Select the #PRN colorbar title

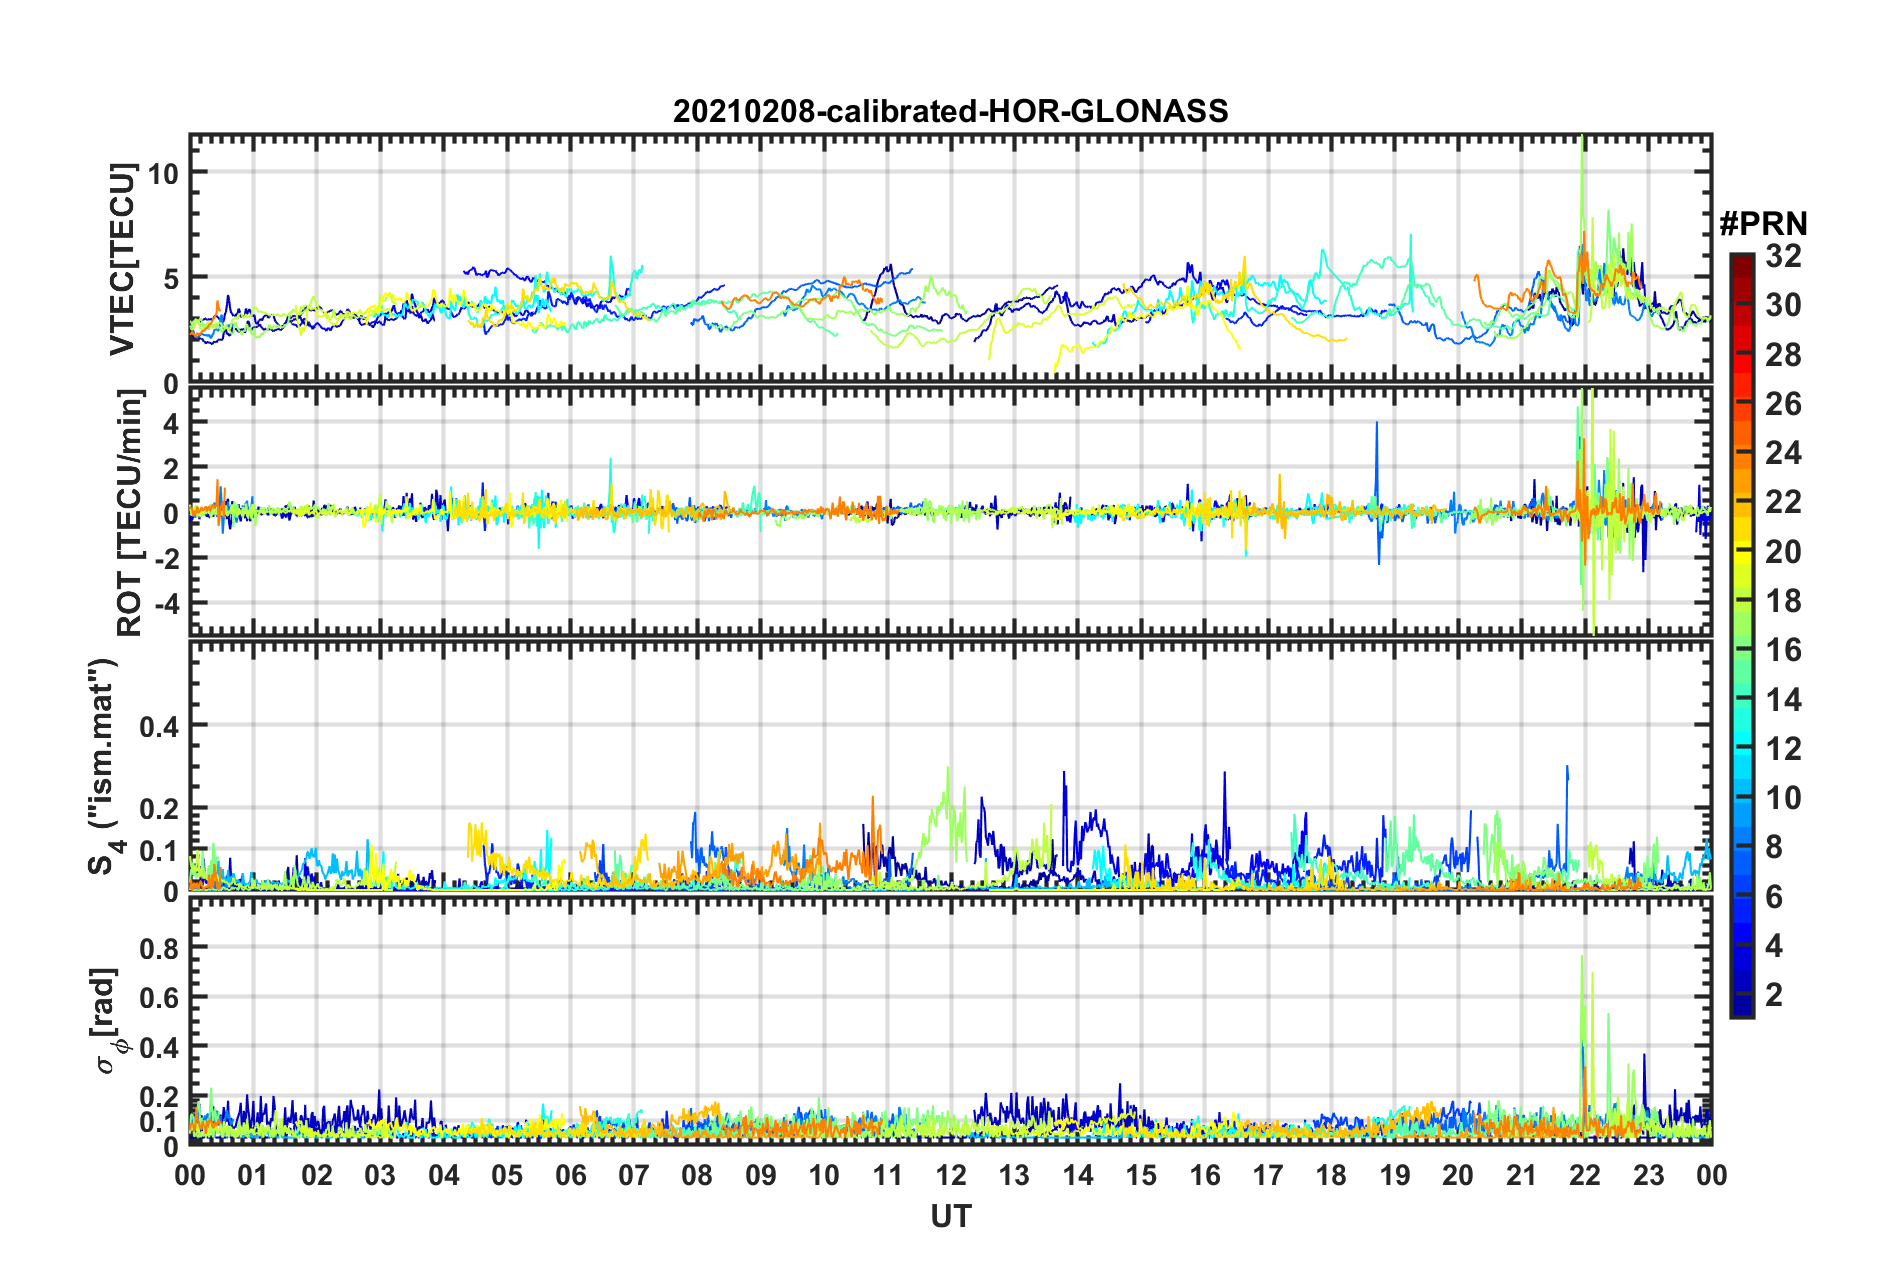tap(1763, 223)
